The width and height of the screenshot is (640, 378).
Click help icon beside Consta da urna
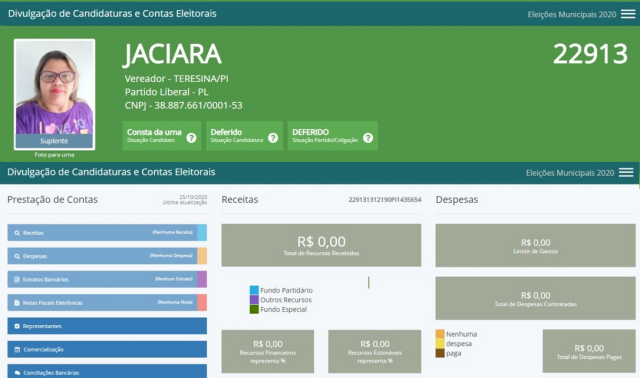(191, 138)
